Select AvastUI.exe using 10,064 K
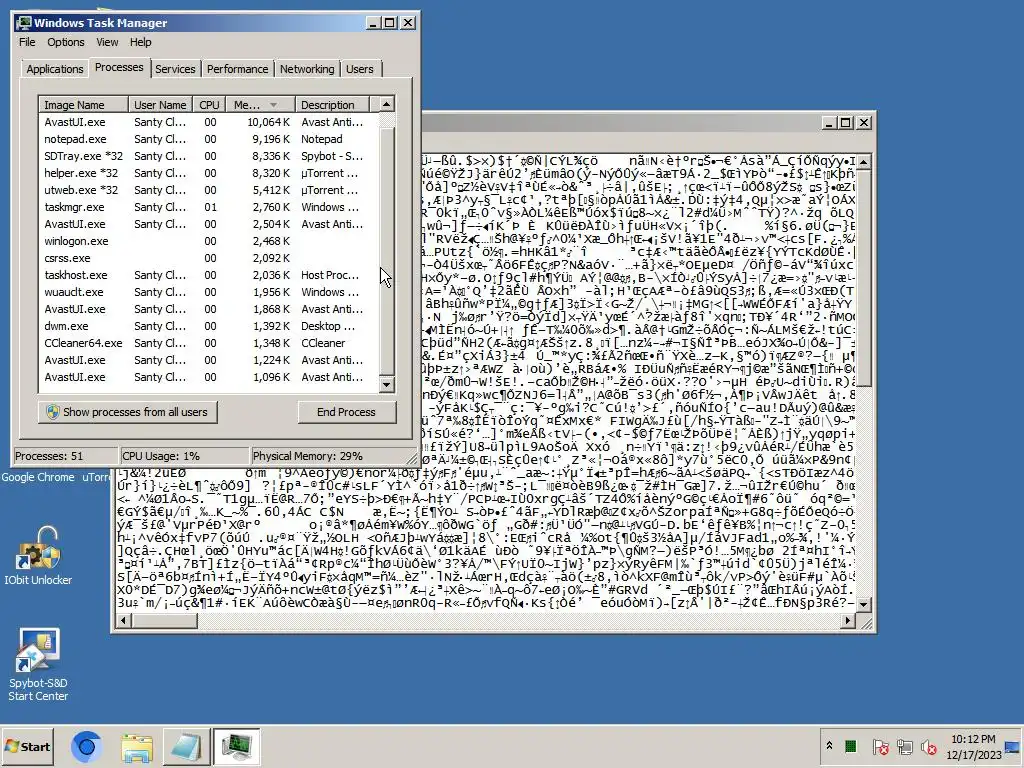 click(x=209, y=122)
